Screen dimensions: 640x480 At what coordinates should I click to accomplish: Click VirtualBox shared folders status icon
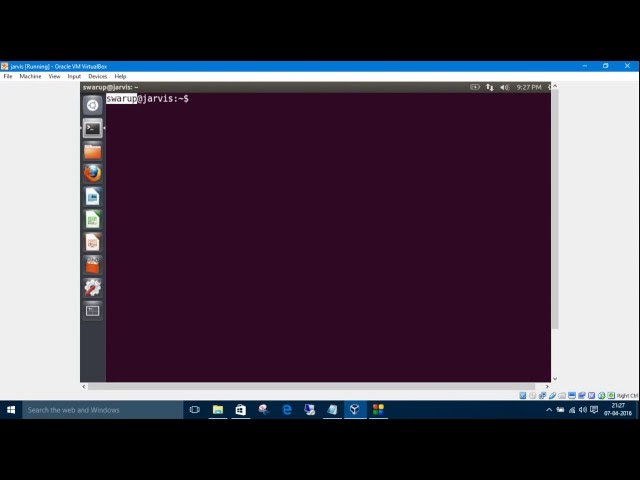pos(562,395)
